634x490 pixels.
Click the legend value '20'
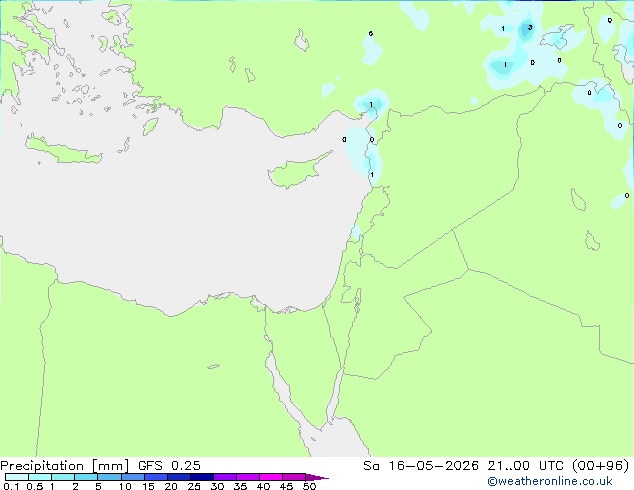[171, 486]
